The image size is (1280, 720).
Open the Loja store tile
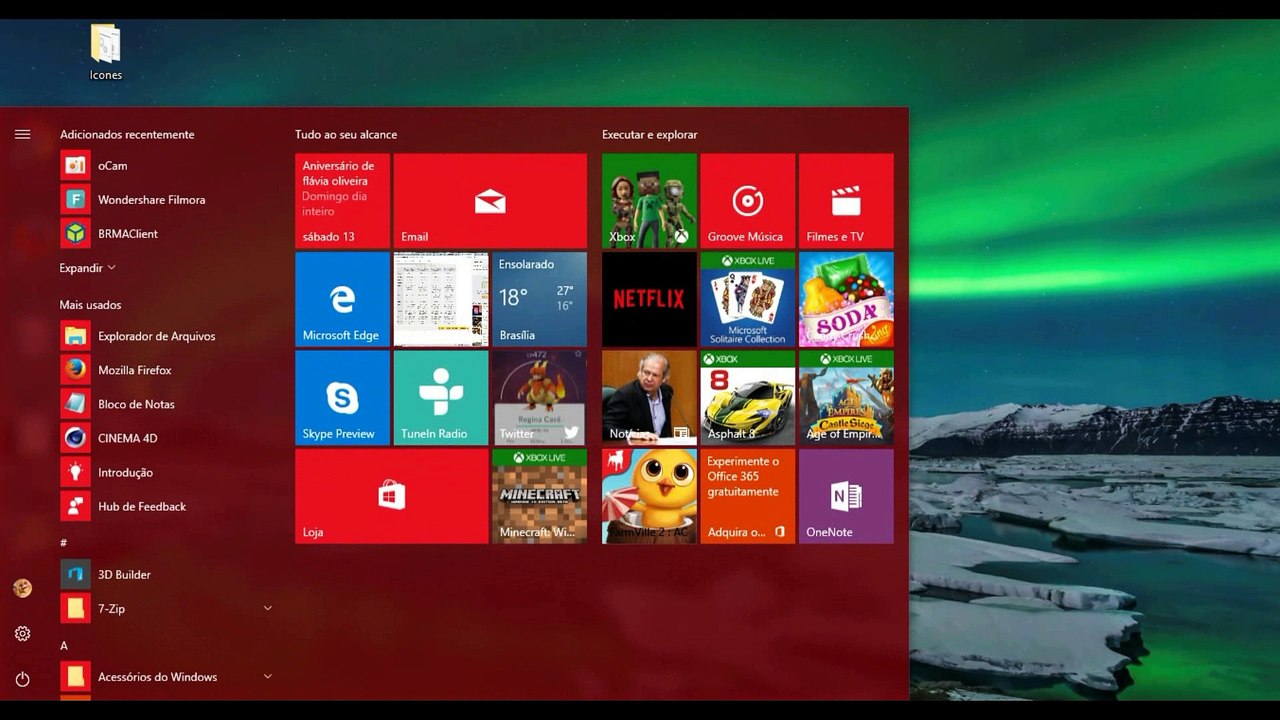tap(391, 496)
